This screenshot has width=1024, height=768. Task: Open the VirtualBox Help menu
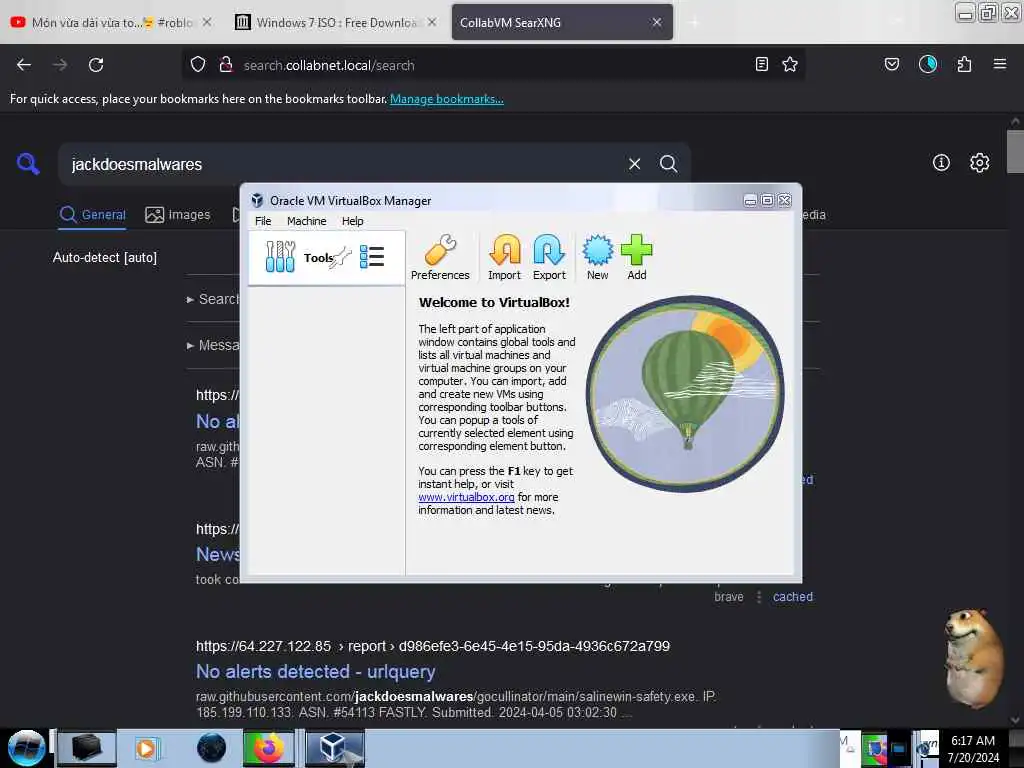pos(353,221)
